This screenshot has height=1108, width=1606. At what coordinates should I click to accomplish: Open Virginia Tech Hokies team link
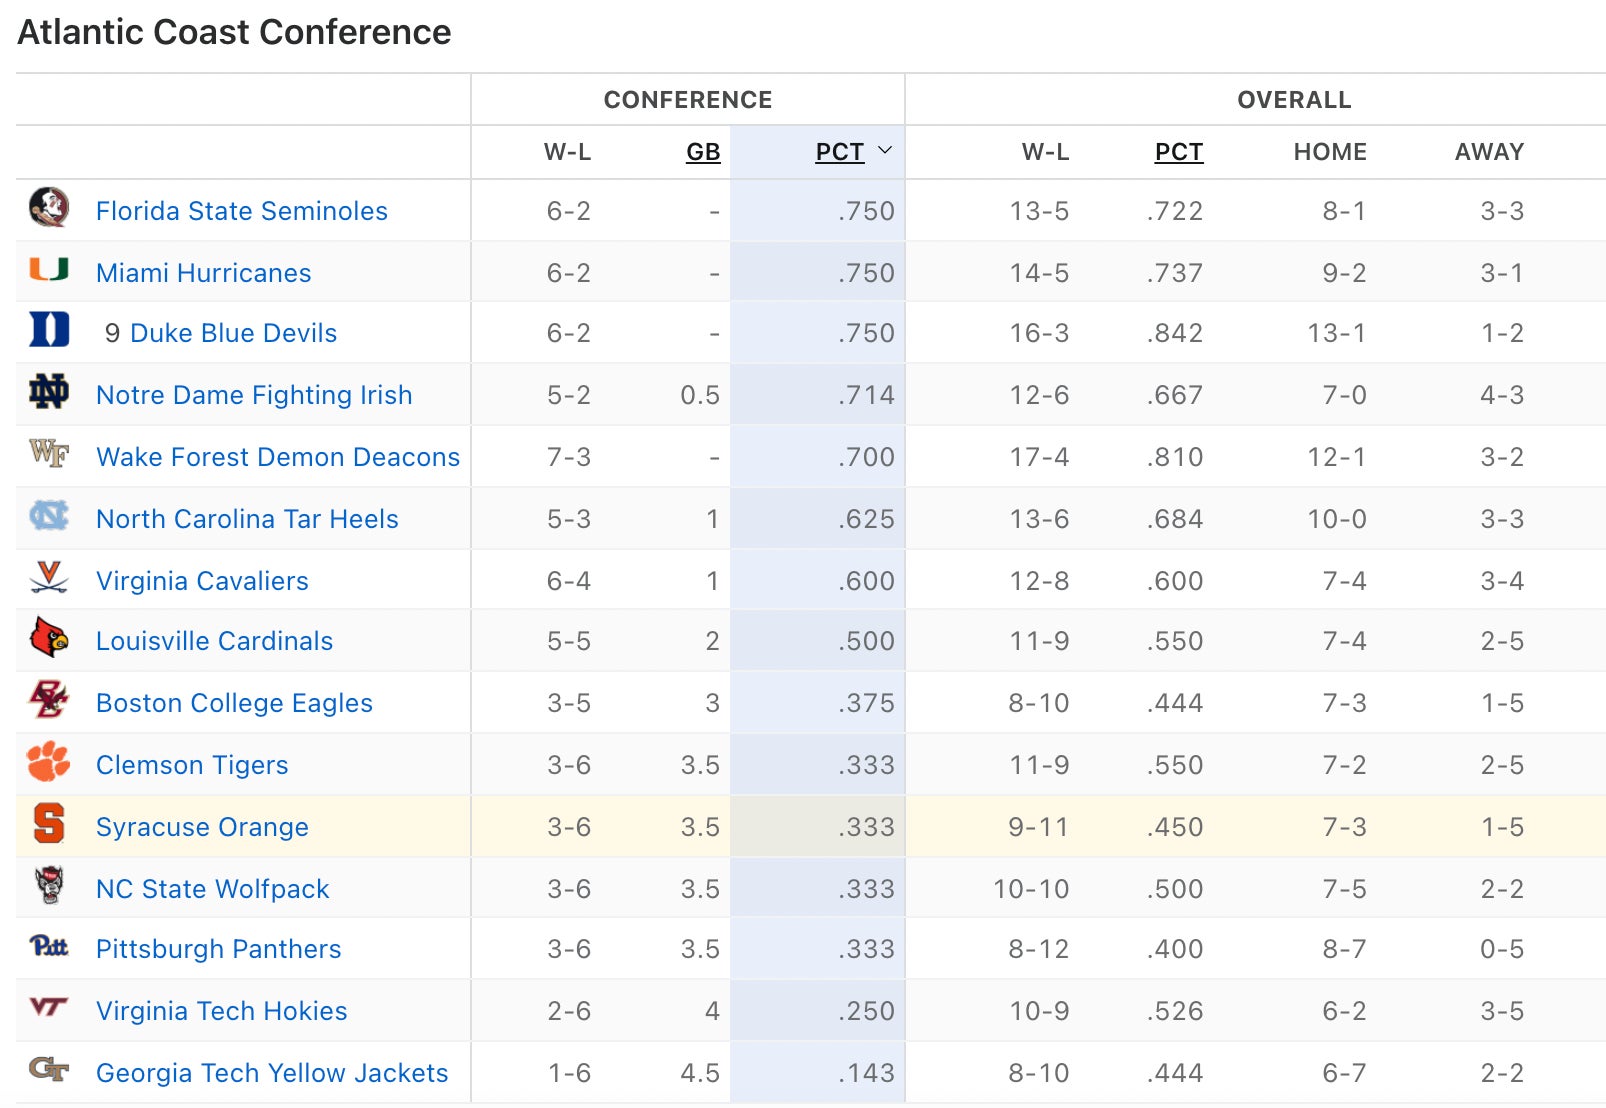(x=221, y=1011)
